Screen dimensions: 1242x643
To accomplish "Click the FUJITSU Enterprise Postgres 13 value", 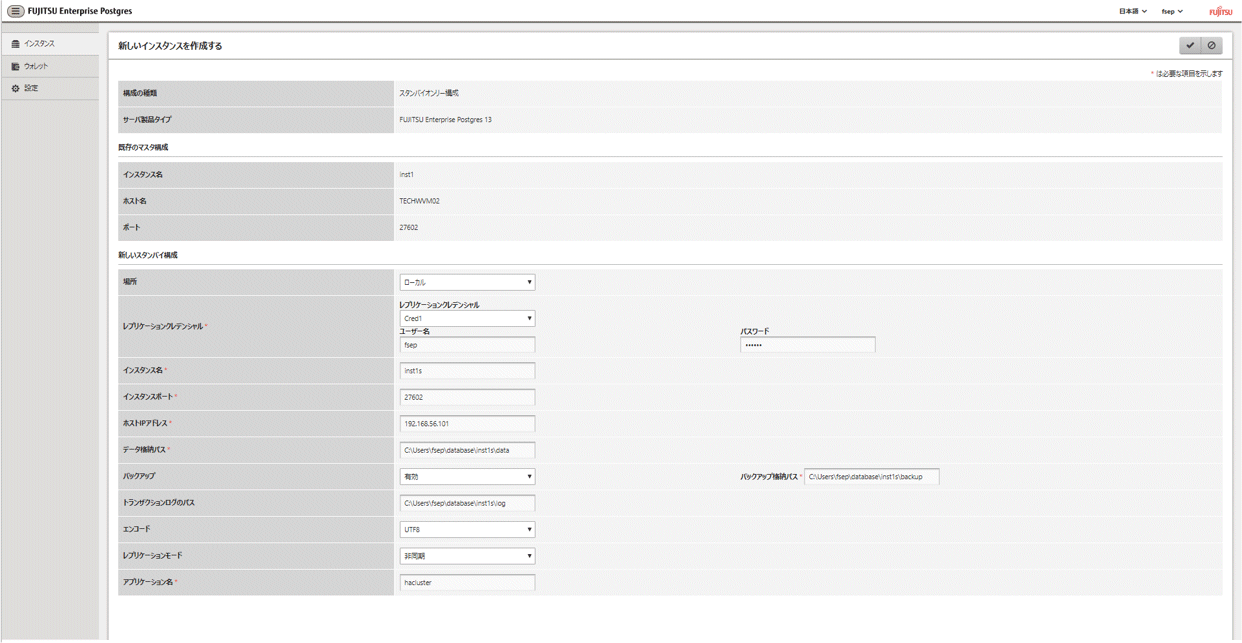I will click(x=445, y=120).
